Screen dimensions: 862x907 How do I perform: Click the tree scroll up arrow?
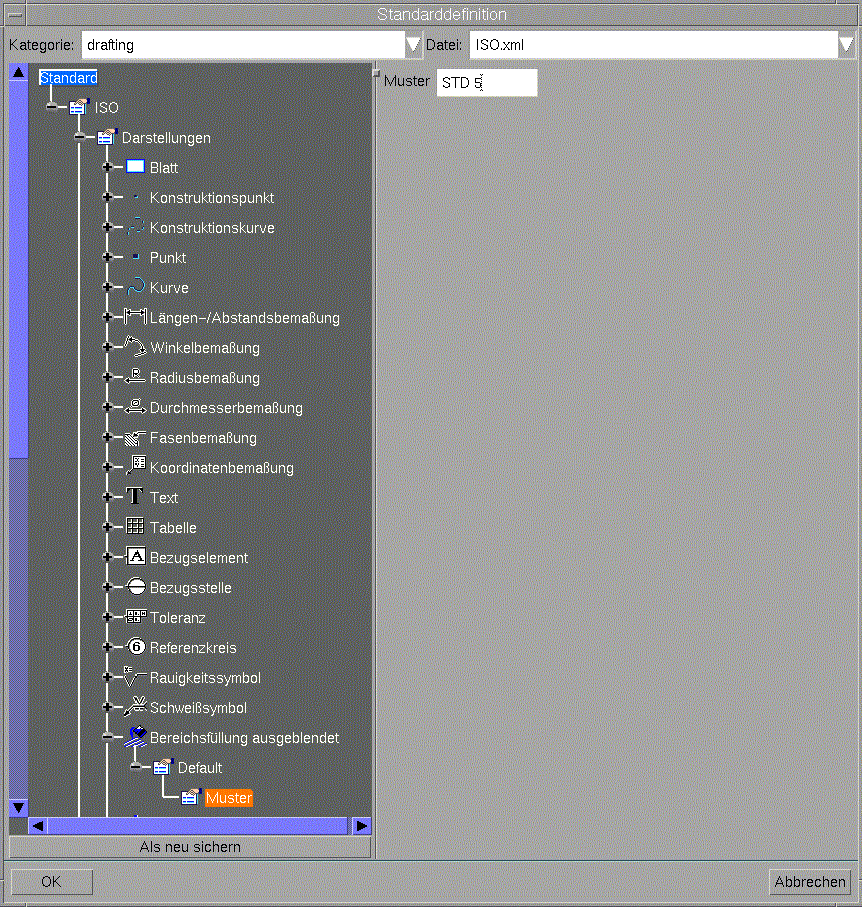click(x=19, y=72)
